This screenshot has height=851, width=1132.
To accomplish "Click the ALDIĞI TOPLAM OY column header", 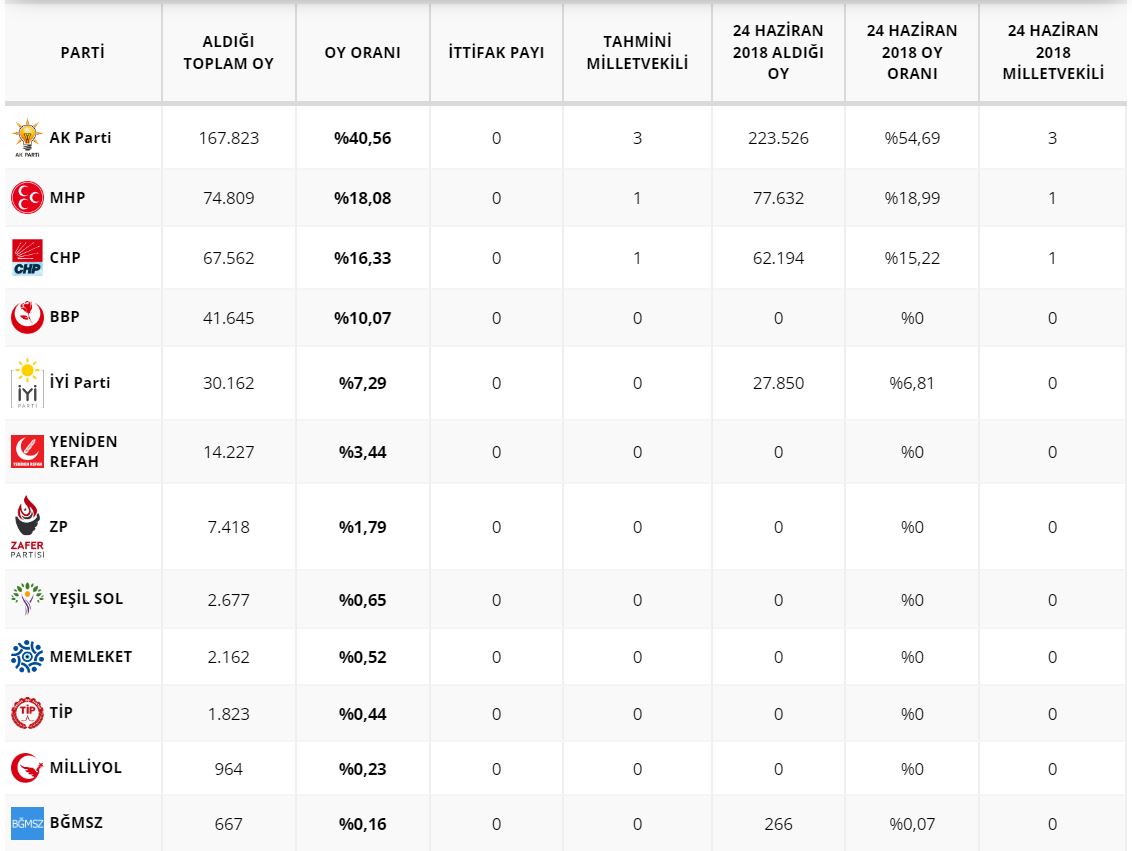I will (x=228, y=53).
